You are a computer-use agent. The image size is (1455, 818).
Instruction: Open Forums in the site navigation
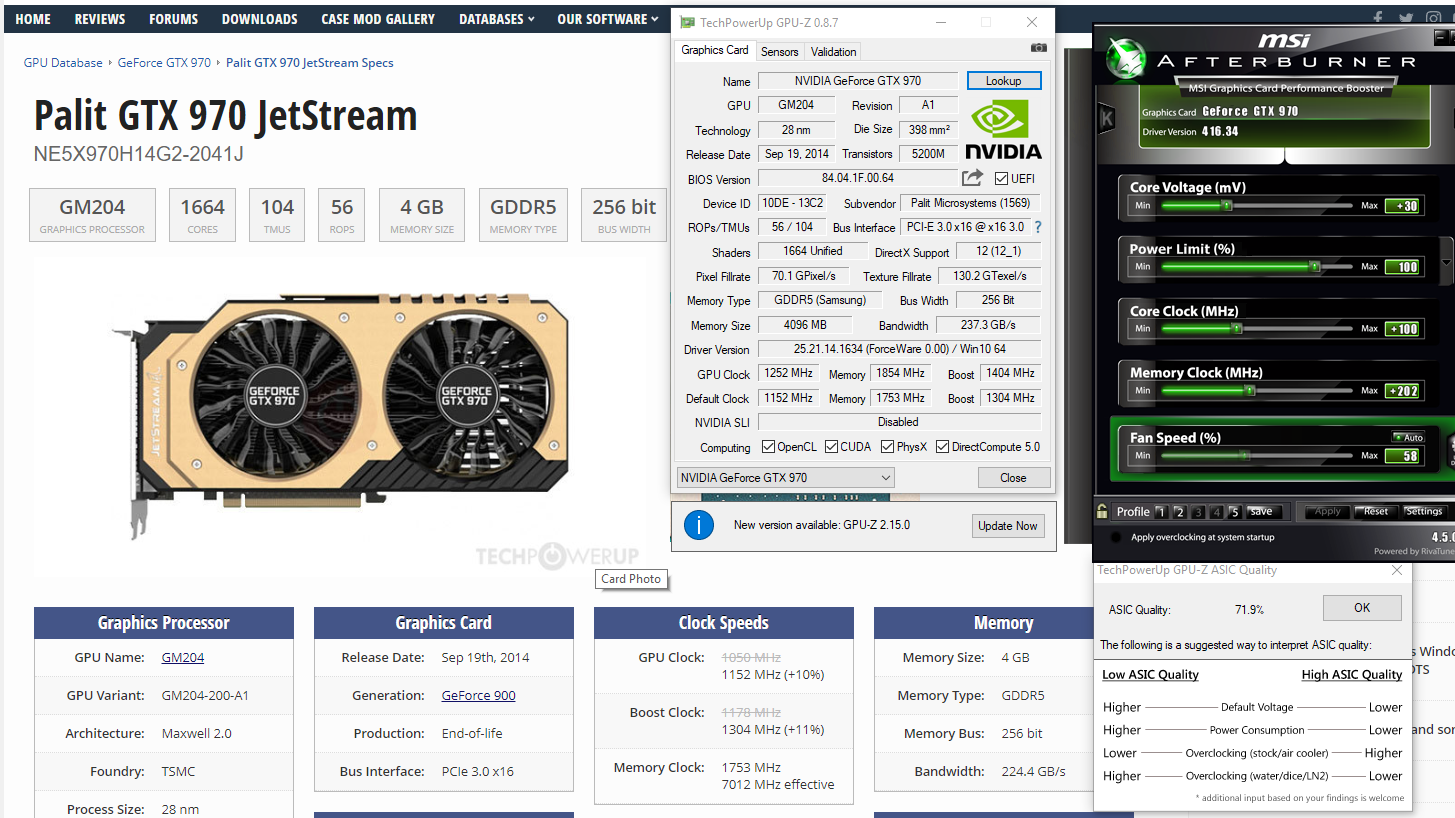point(174,19)
